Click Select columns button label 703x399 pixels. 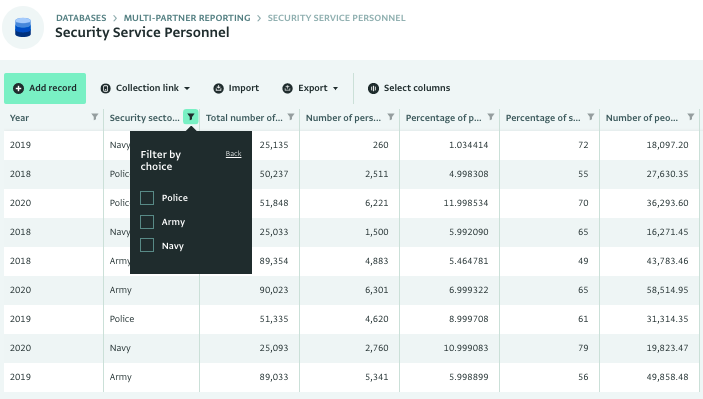point(417,88)
